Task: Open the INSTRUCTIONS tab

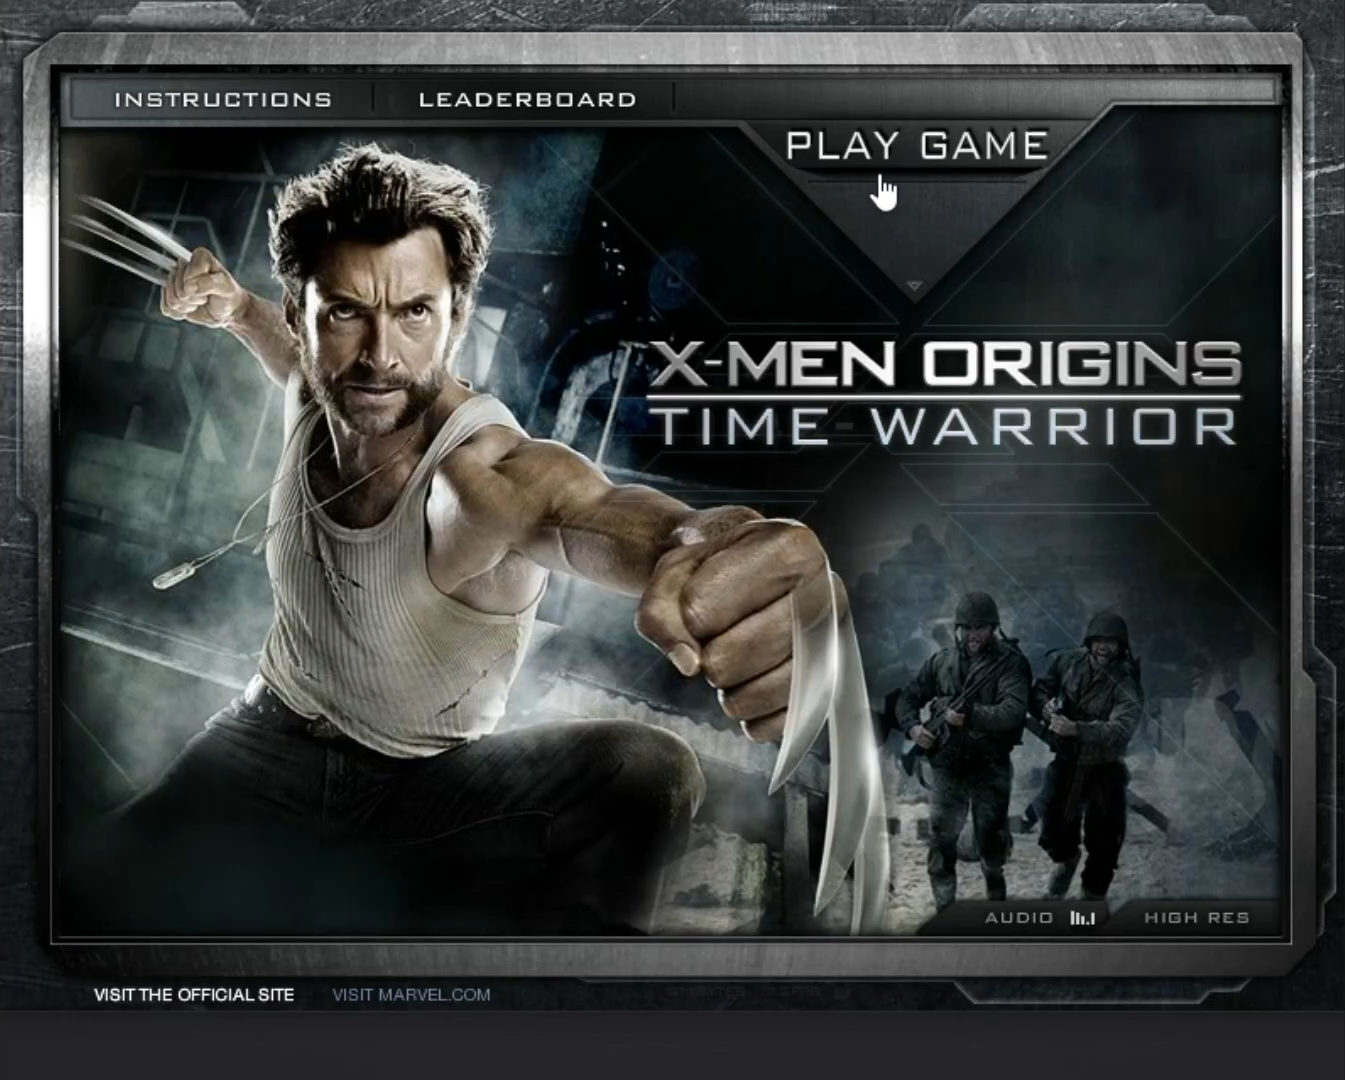Action: coord(223,99)
